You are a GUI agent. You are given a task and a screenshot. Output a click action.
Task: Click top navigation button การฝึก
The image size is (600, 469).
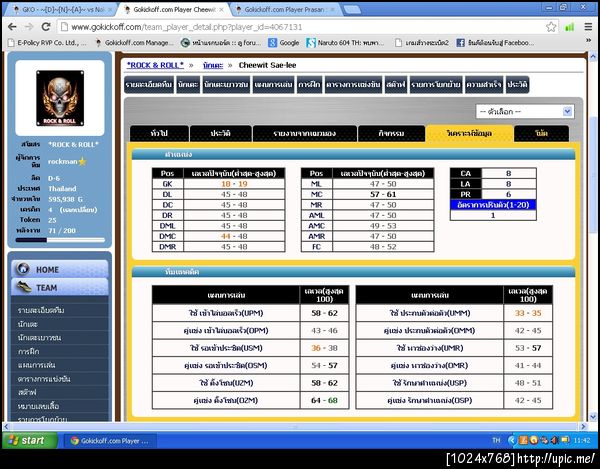click(x=309, y=85)
